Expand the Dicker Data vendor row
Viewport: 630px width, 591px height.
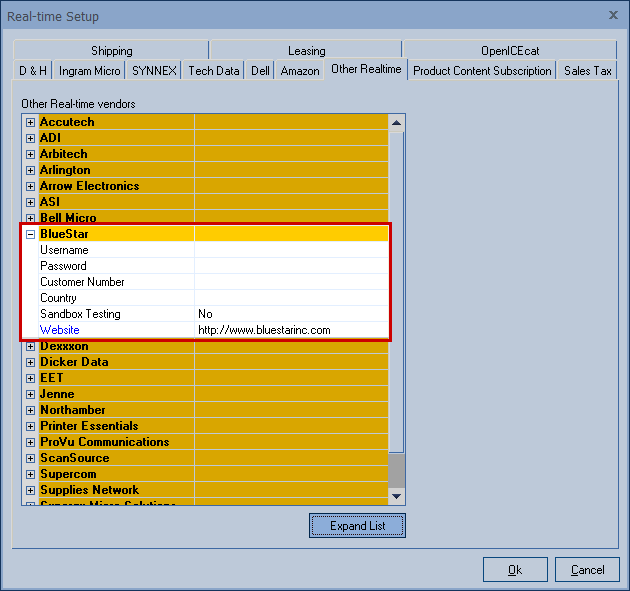31,362
